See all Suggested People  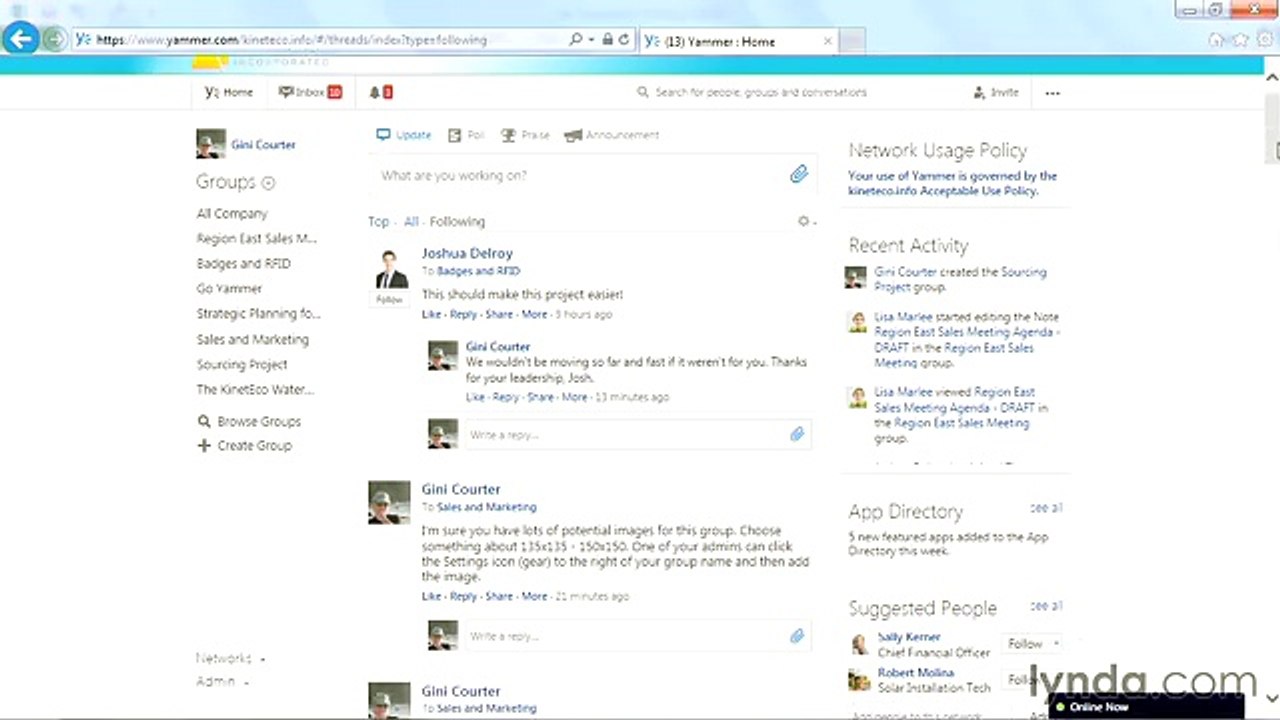1047,606
